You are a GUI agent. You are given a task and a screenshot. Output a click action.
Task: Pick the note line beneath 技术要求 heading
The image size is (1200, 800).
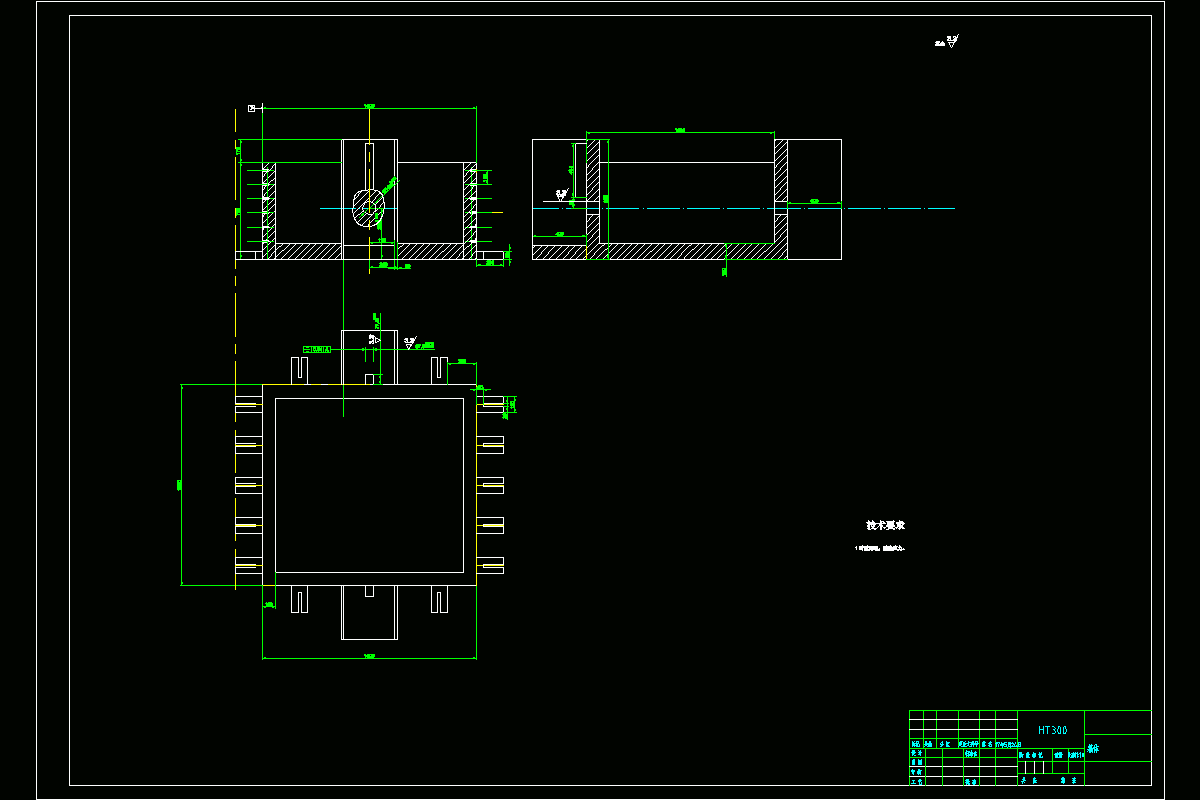point(880,548)
